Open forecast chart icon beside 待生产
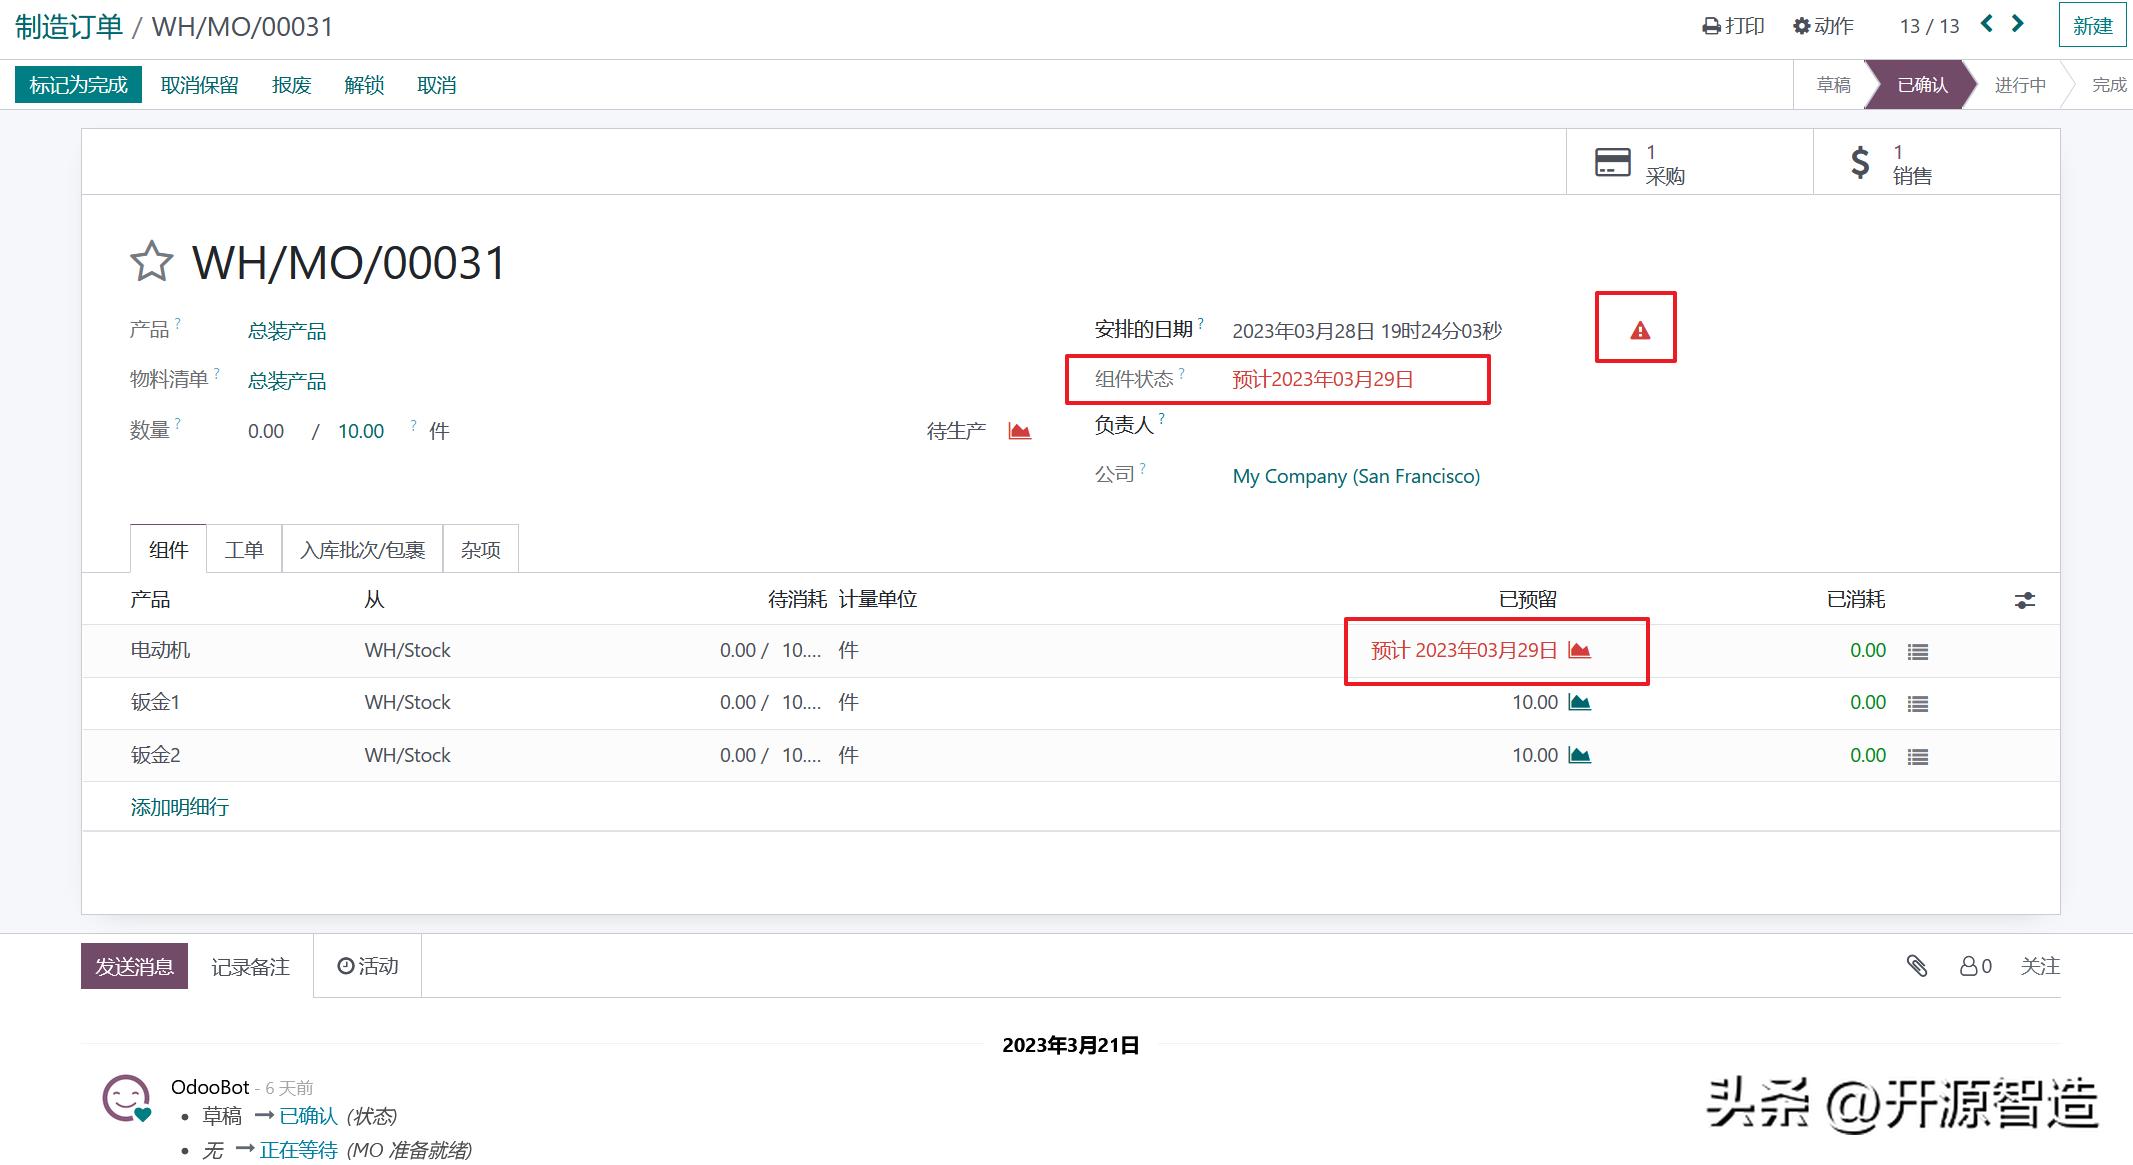Screen dimensions: 2133x1165 [1019, 431]
